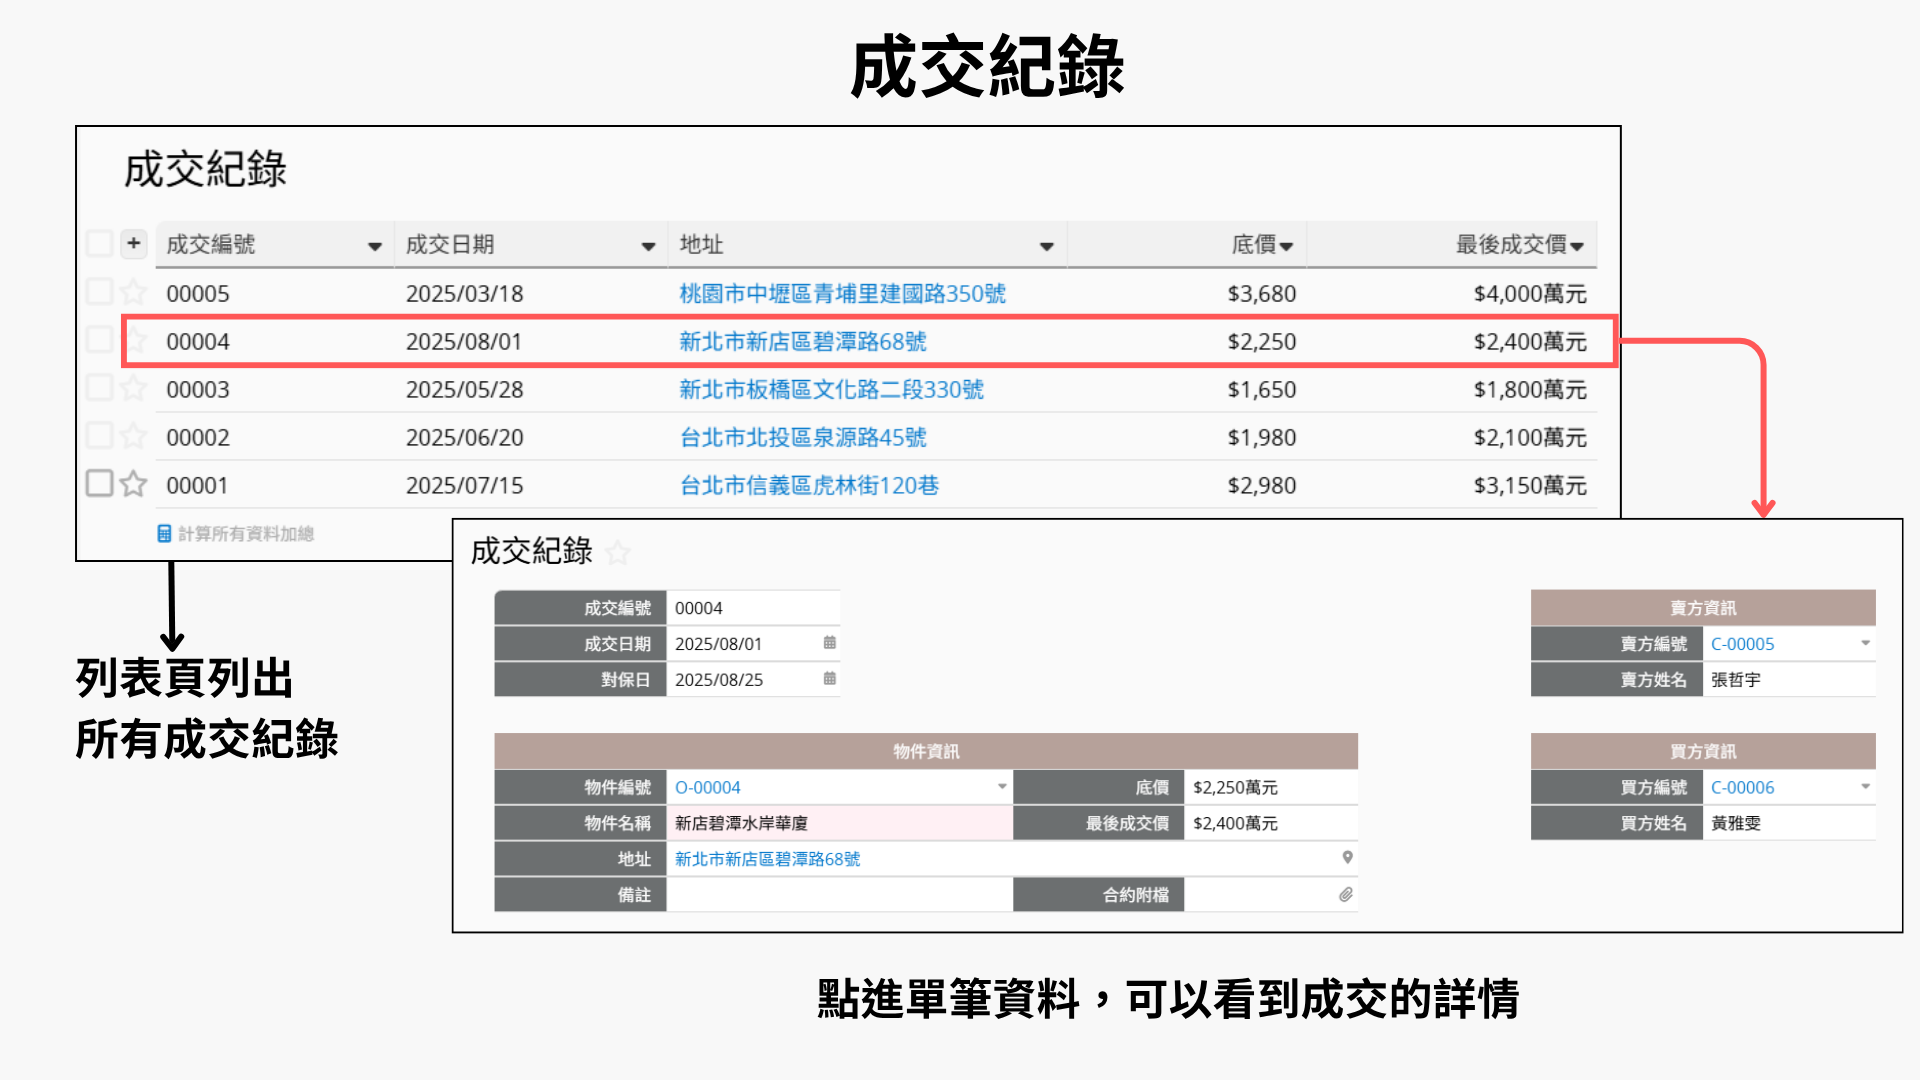This screenshot has height=1080, width=1920.
Task: Check the checkbox for row 00005
Action: tap(99, 292)
